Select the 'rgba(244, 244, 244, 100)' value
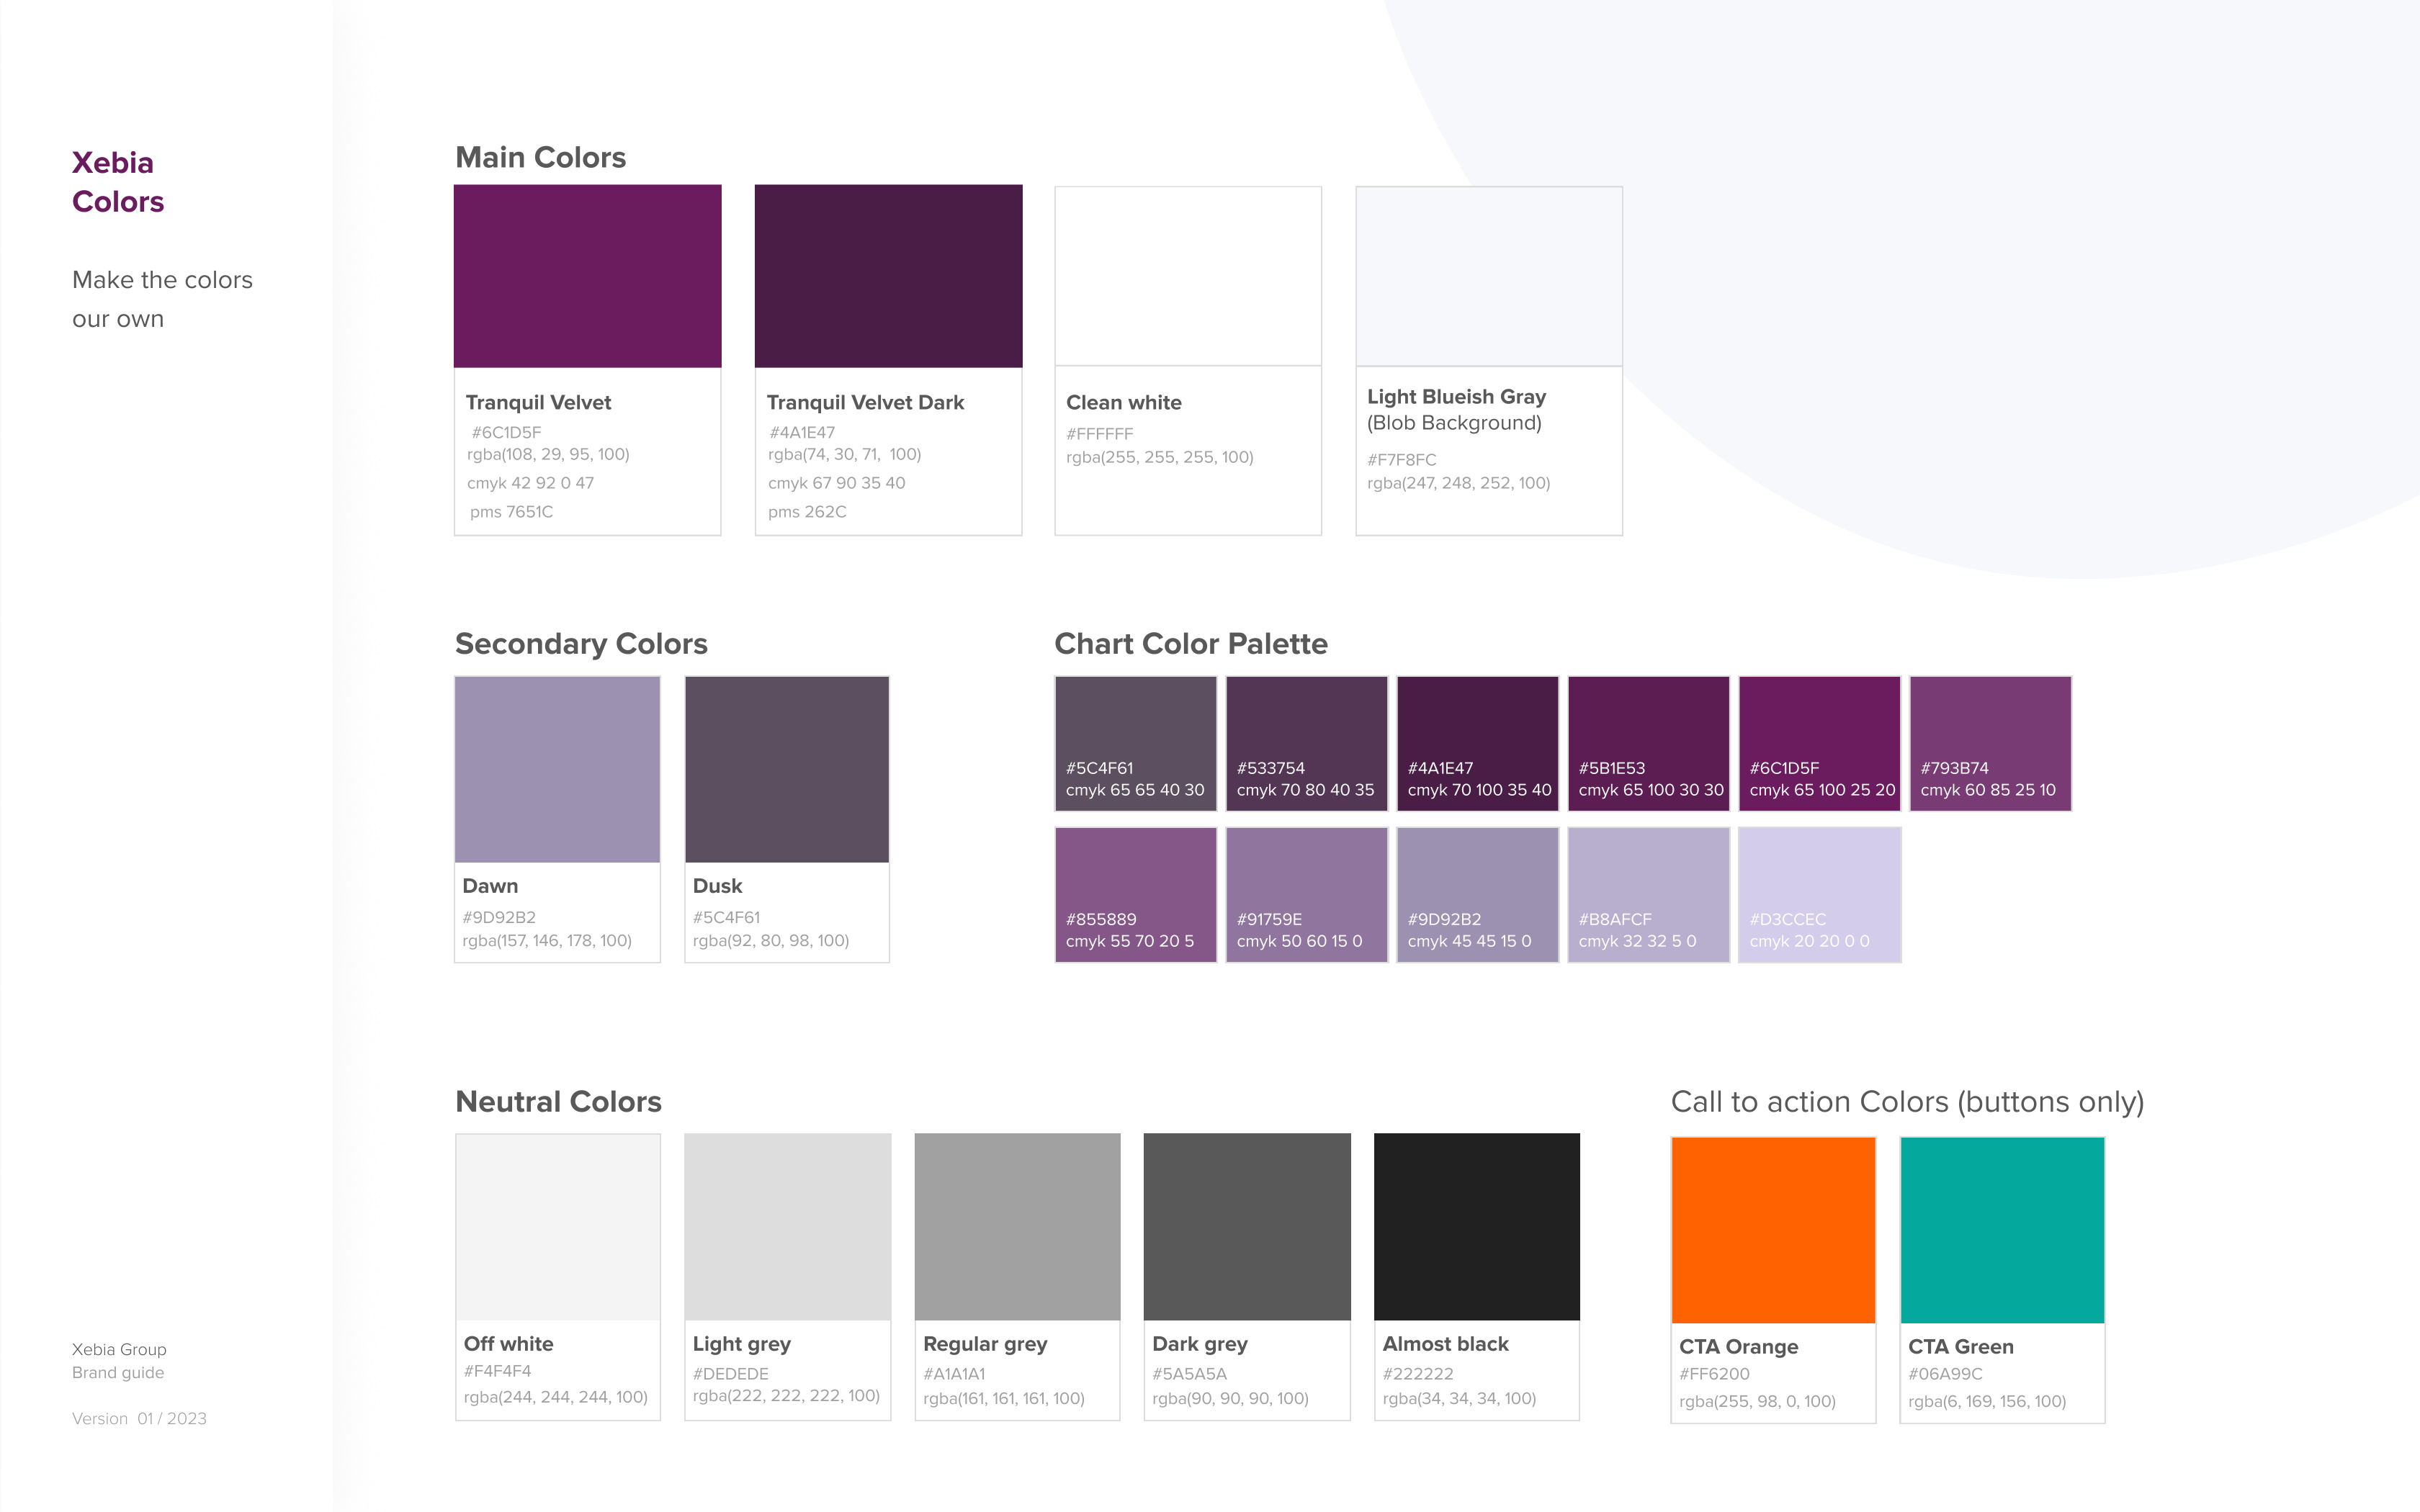This screenshot has width=2420, height=1512. [555, 1398]
